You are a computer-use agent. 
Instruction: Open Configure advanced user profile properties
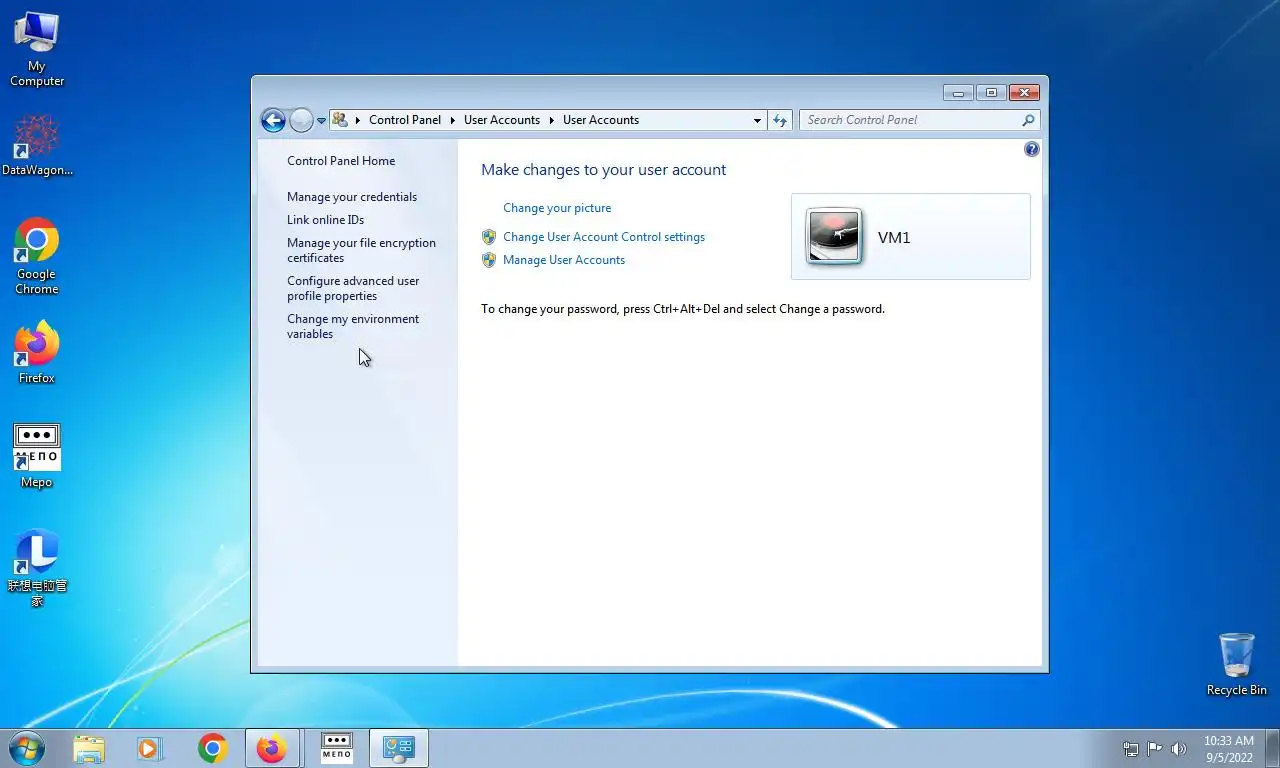click(x=353, y=288)
